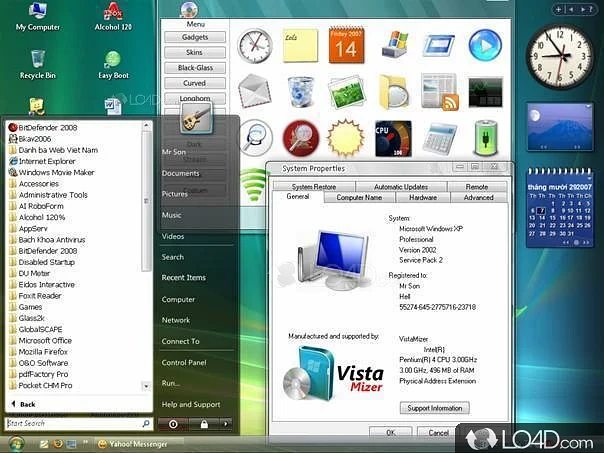The image size is (604, 453).
Task: Click the black performance monitor gadget
Action: [x=485, y=92]
